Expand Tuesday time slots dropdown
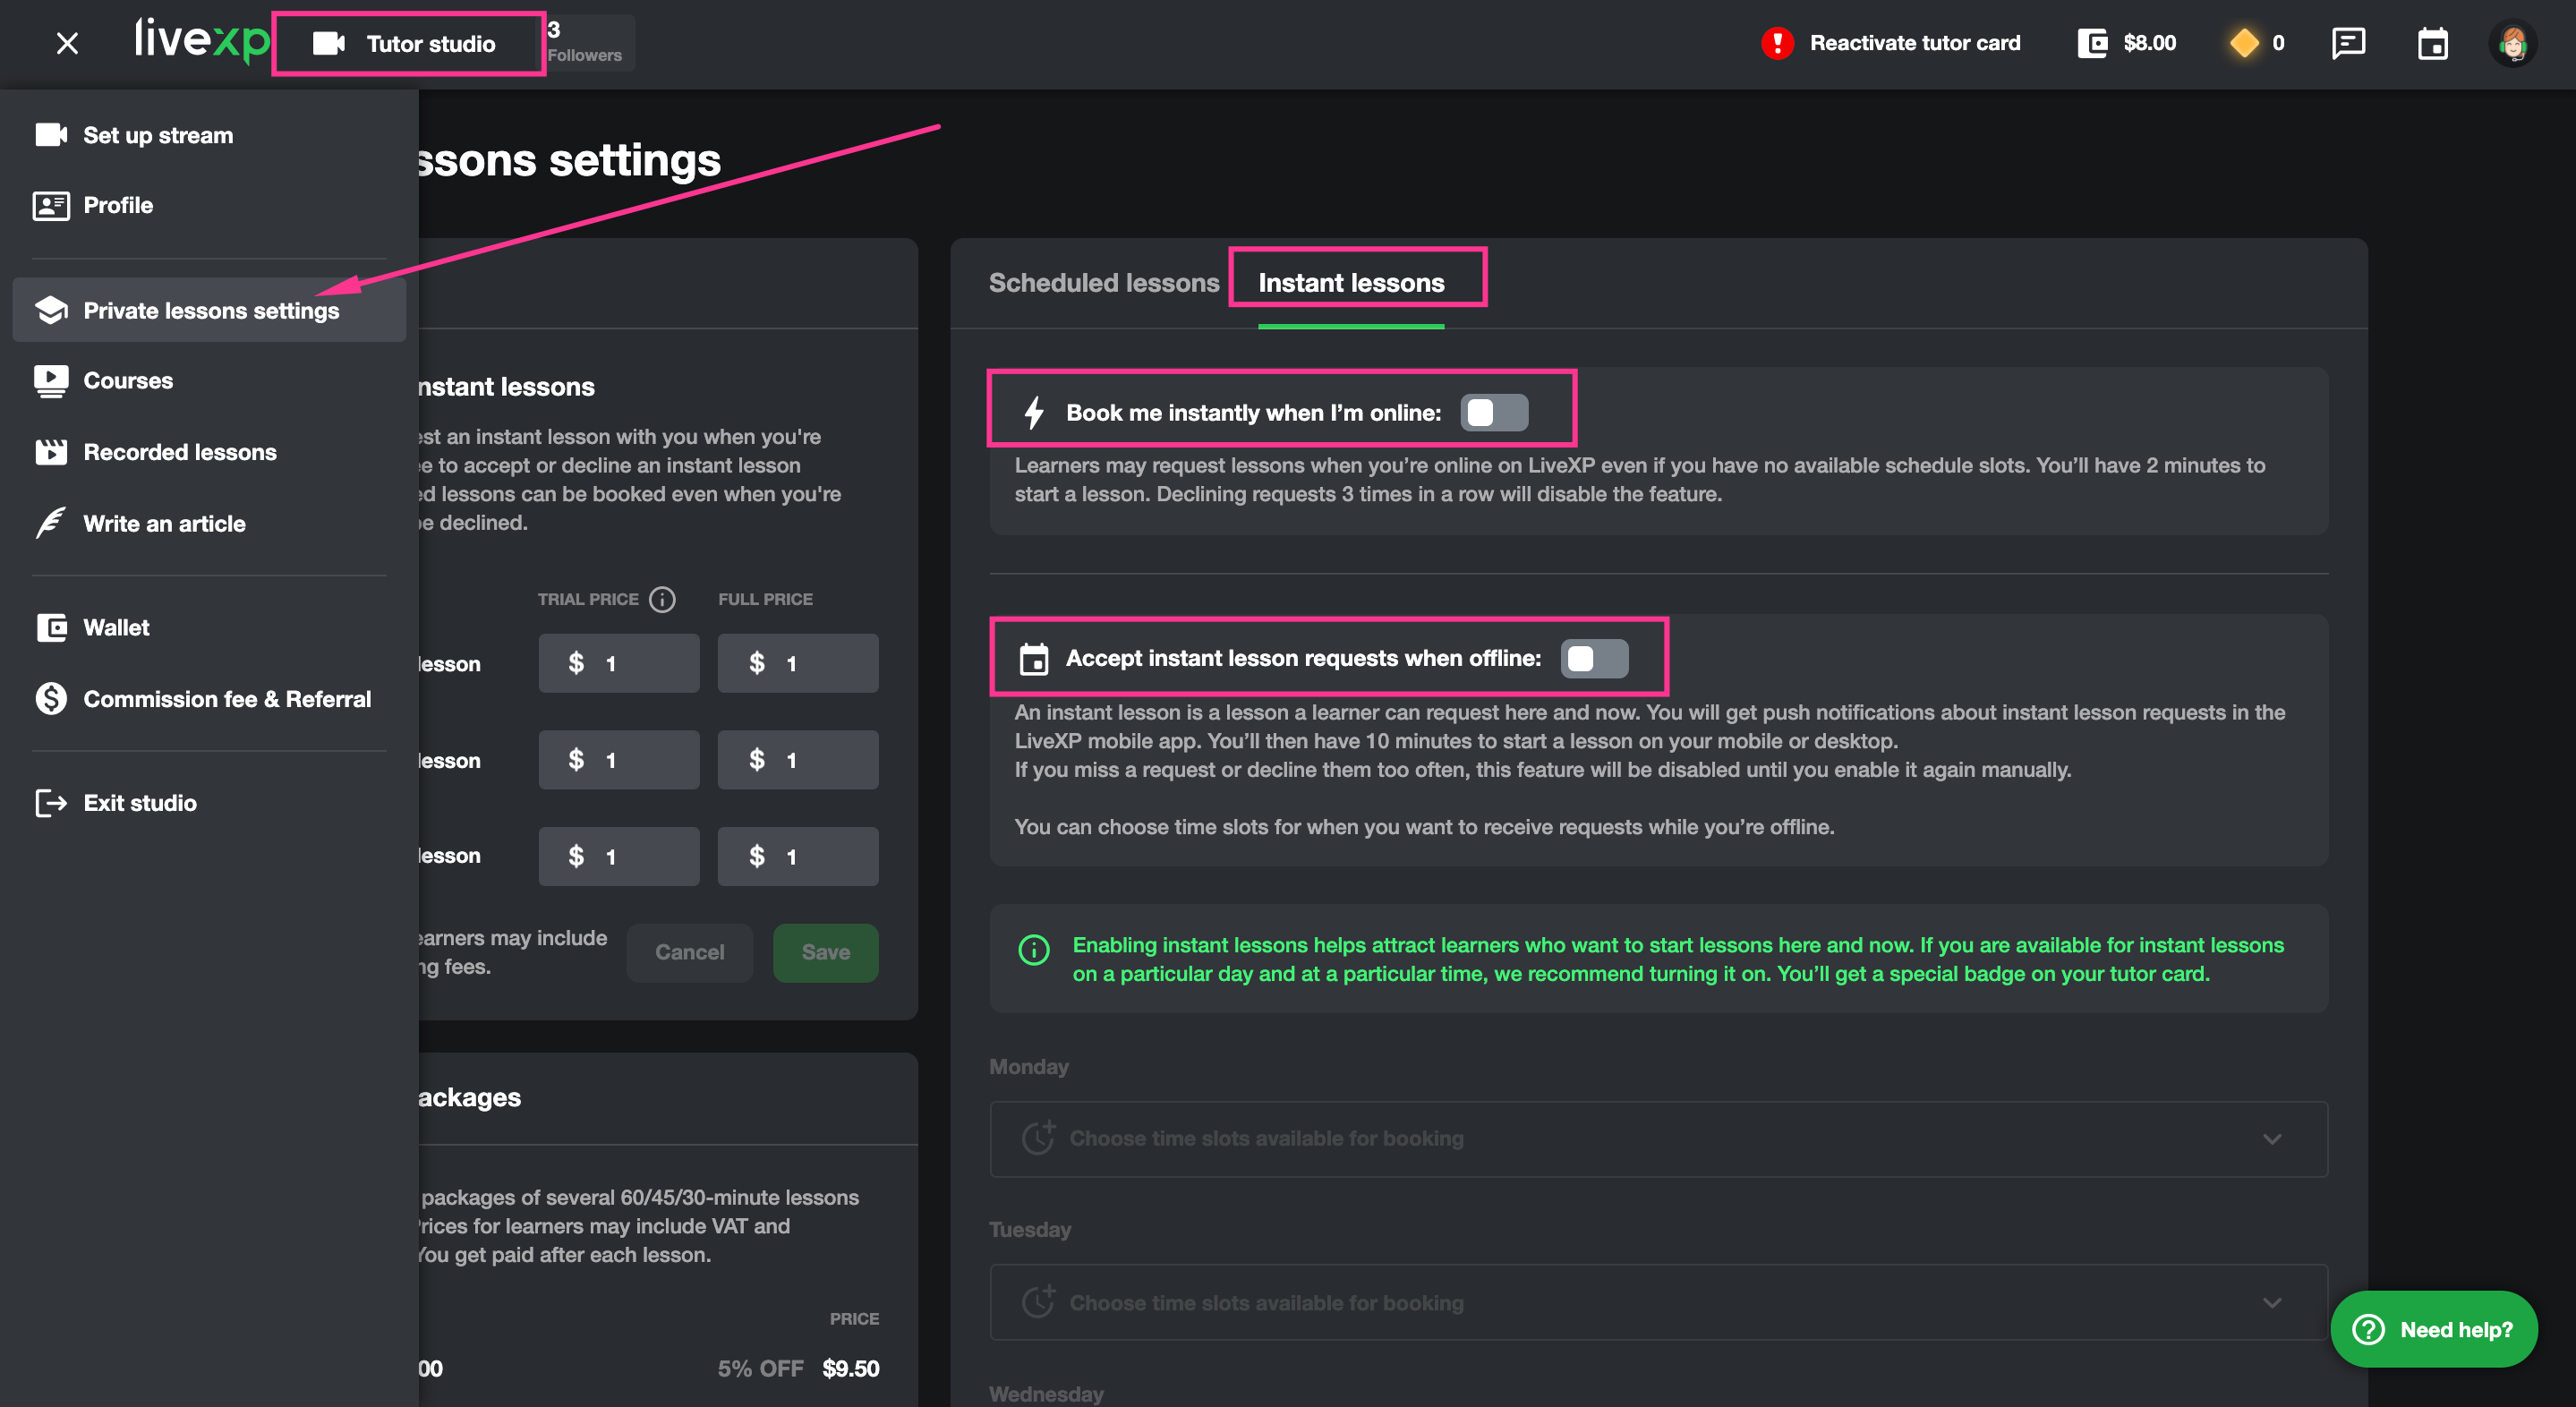2576x1407 pixels. [1658, 1302]
